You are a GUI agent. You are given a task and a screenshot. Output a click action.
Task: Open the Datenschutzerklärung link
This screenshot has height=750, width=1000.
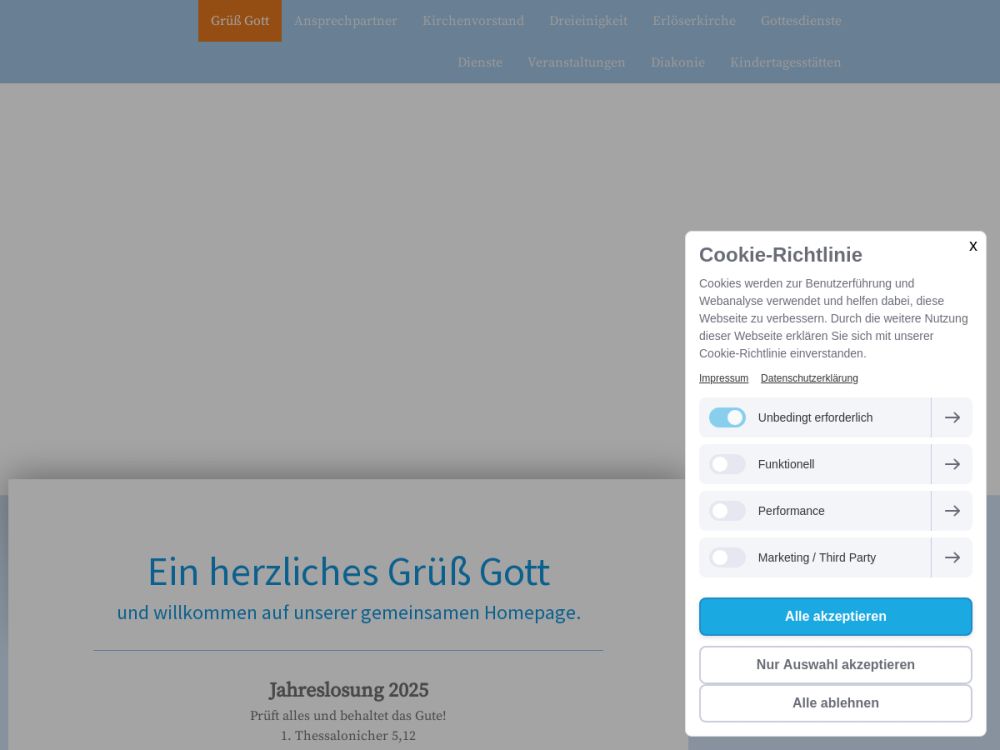coord(809,378)
